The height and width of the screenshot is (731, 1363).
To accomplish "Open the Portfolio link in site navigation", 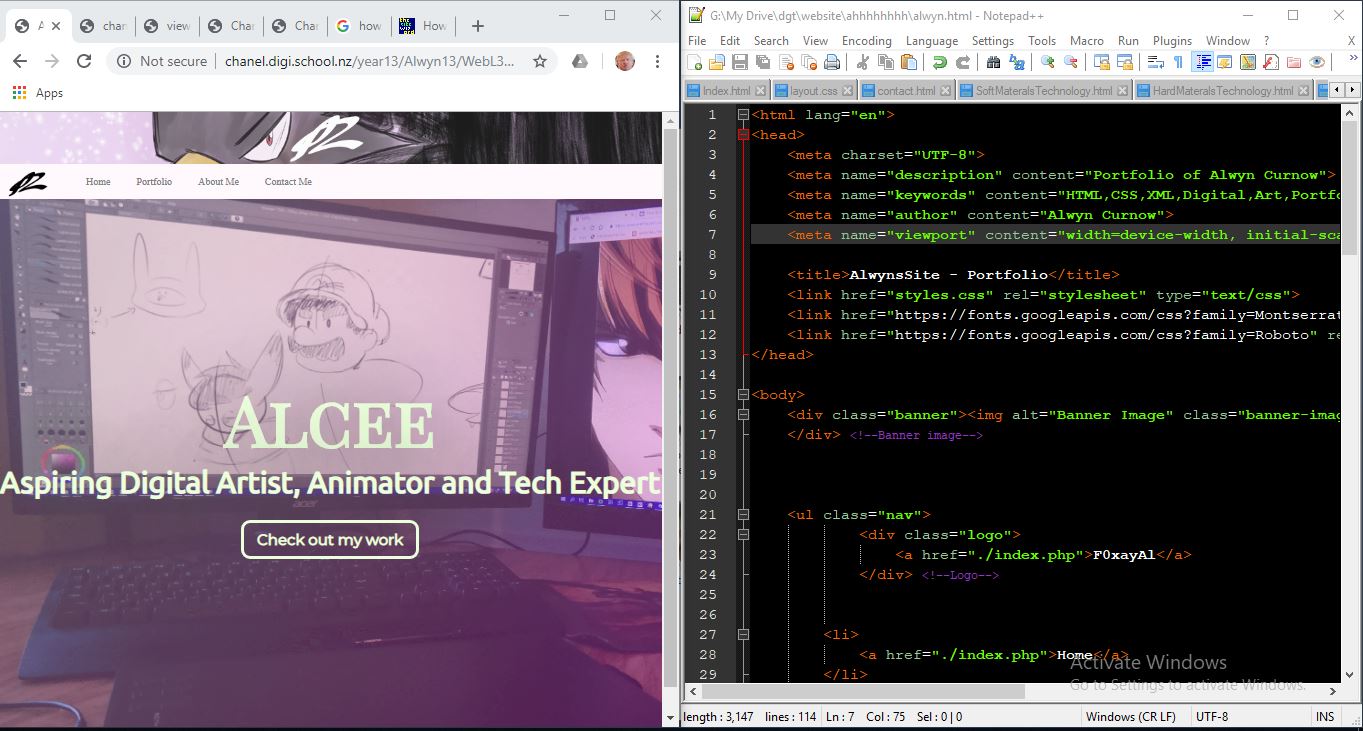I will tap(154, 182).
